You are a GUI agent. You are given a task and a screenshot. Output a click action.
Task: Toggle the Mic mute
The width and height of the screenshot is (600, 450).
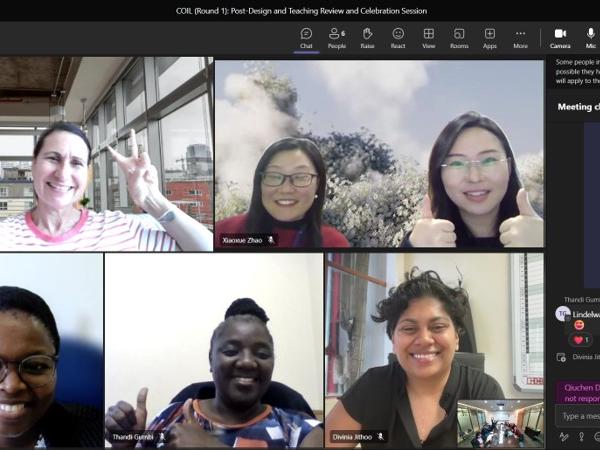(x=591, y=38)
